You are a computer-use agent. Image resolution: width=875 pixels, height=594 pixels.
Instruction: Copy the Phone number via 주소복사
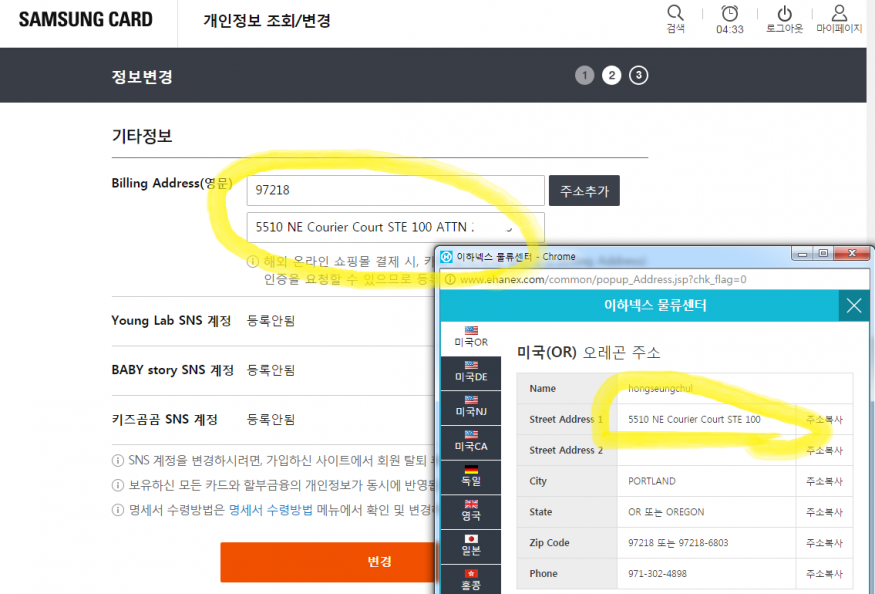[x=824, y=573]
